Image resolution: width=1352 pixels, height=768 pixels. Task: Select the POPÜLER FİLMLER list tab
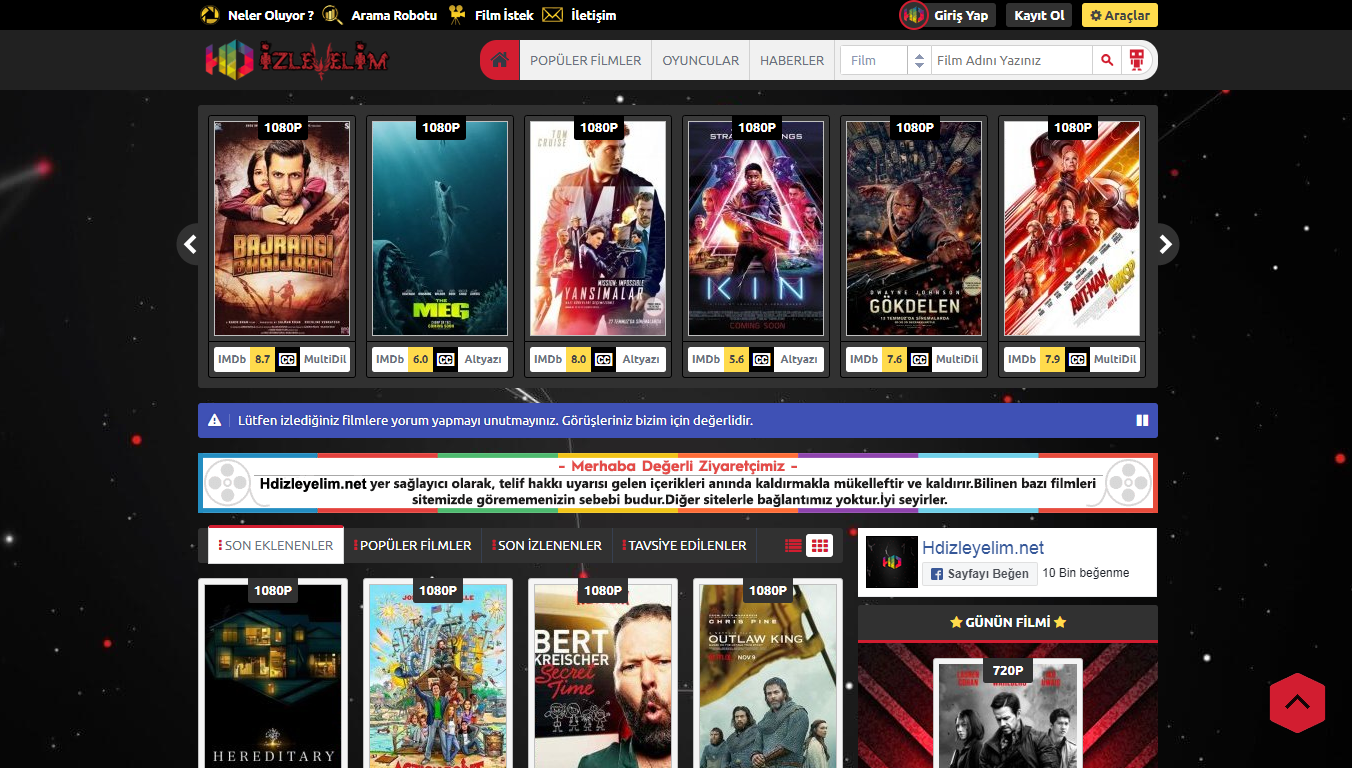pos(413,545)
